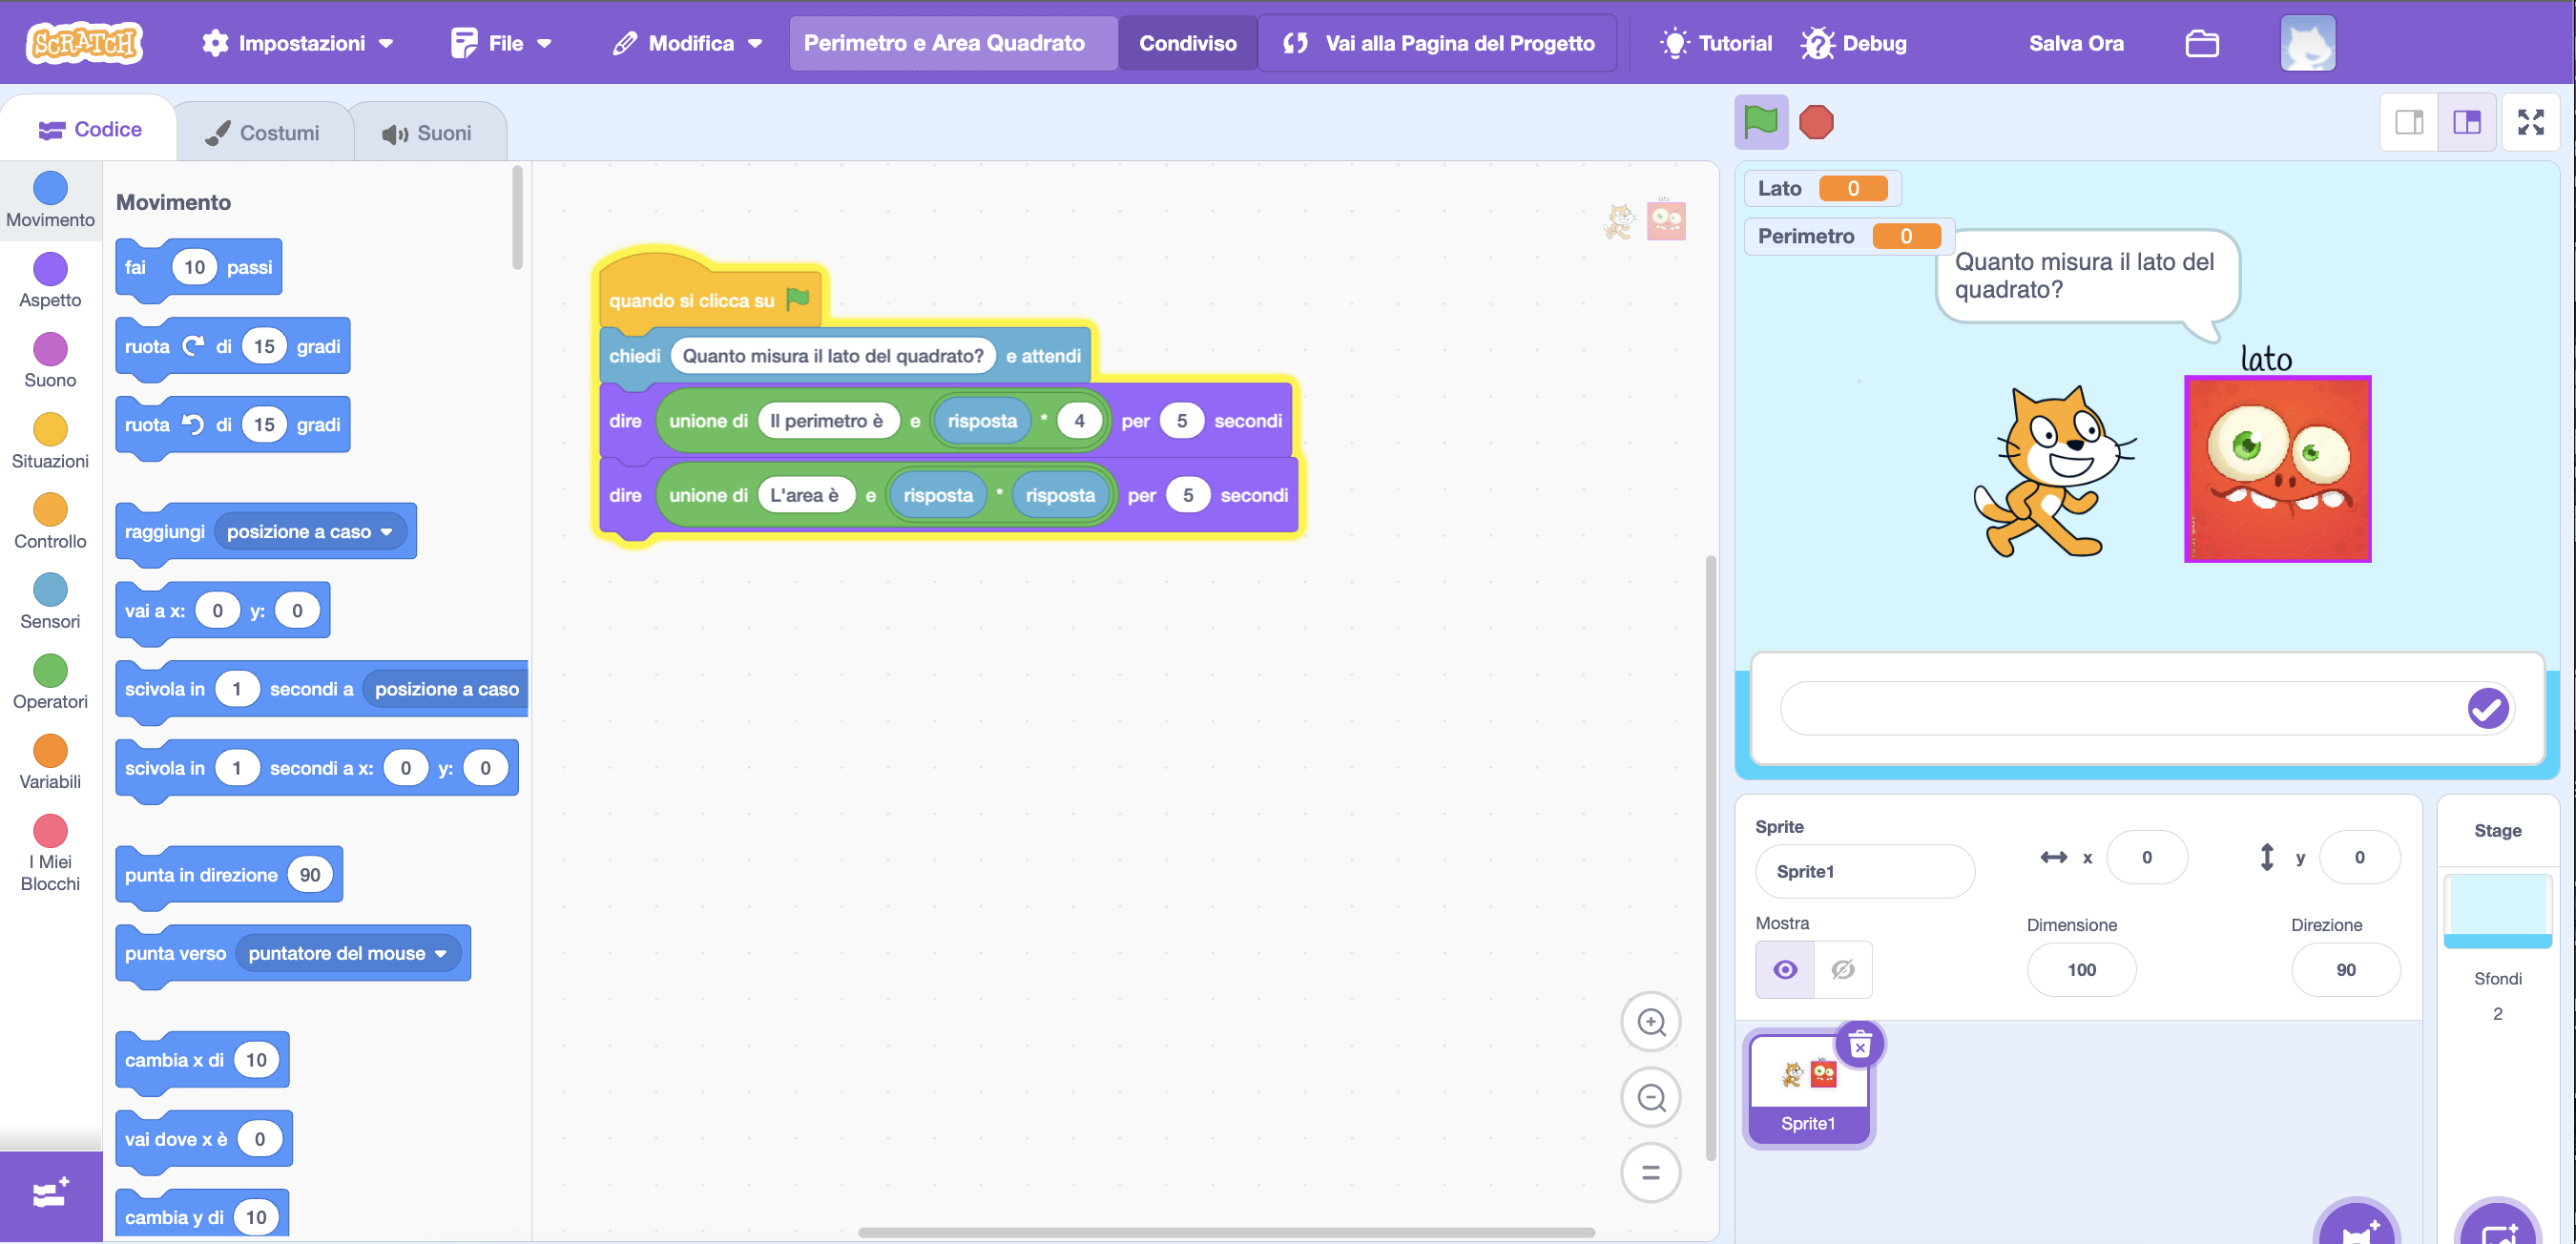Select the Aspetto category
This screenshot has height=1244, width=2576.
click(50, 281)
